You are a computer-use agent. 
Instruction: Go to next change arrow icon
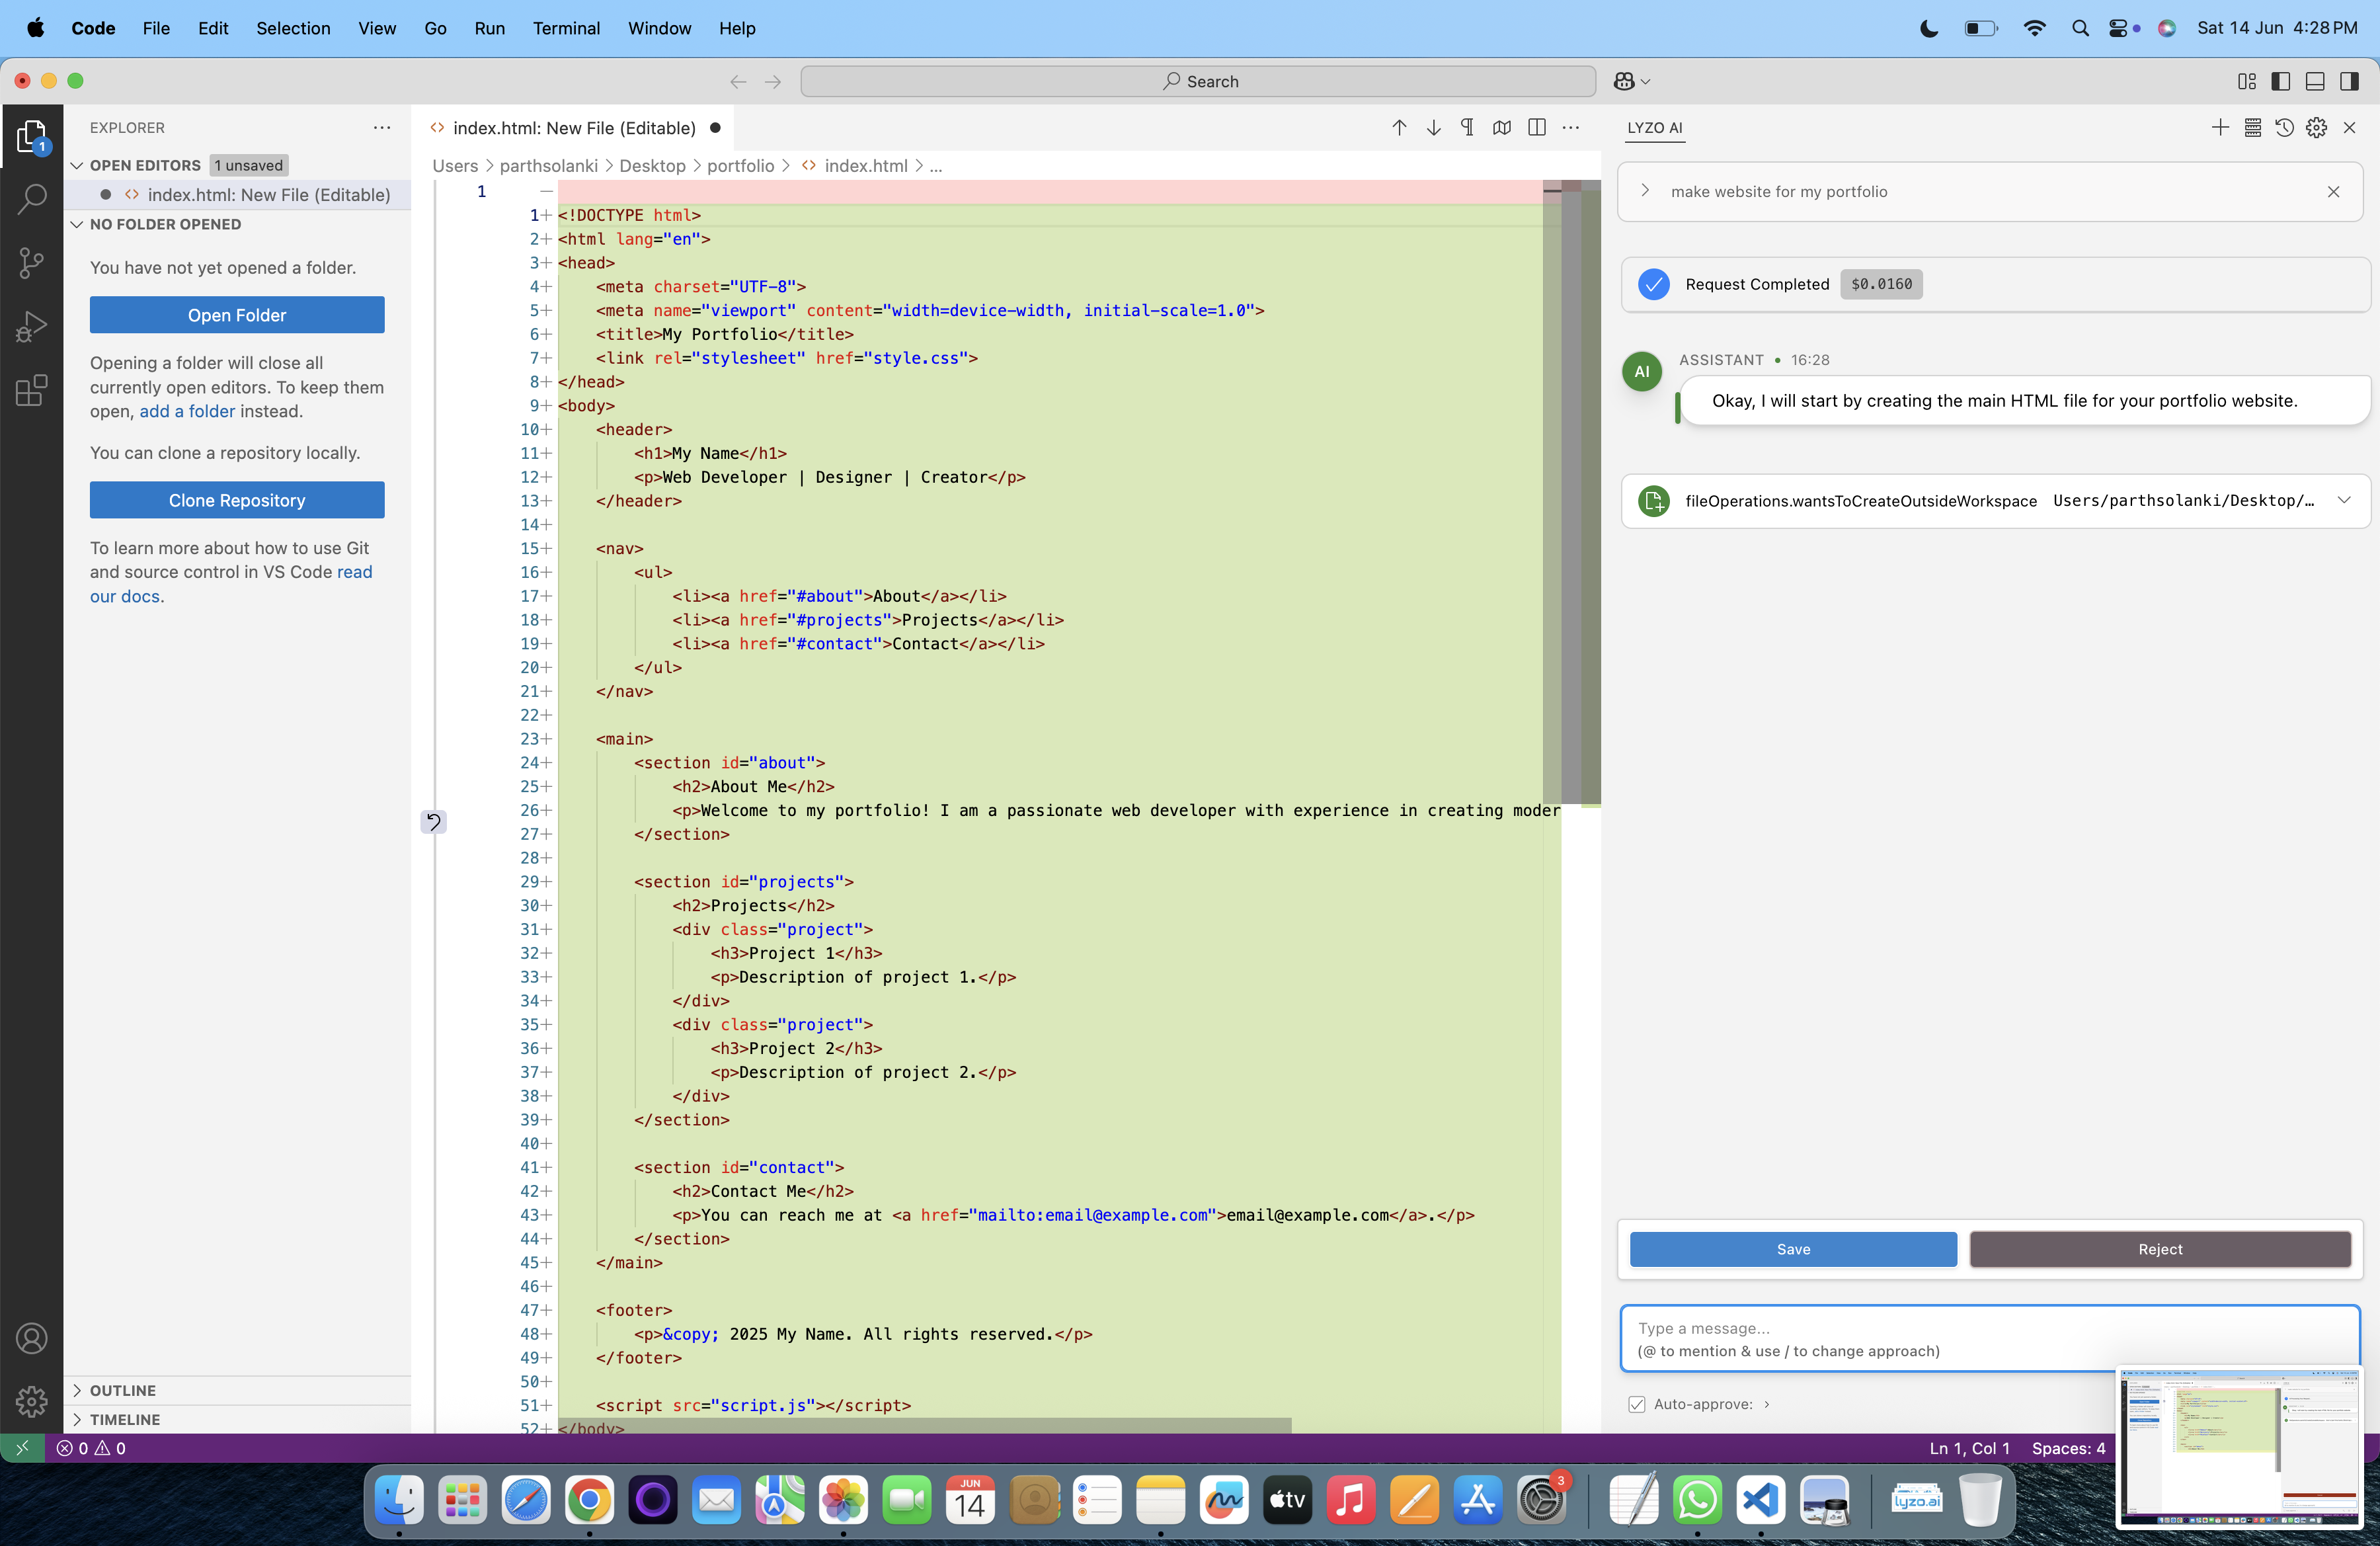click(1433, 128)
